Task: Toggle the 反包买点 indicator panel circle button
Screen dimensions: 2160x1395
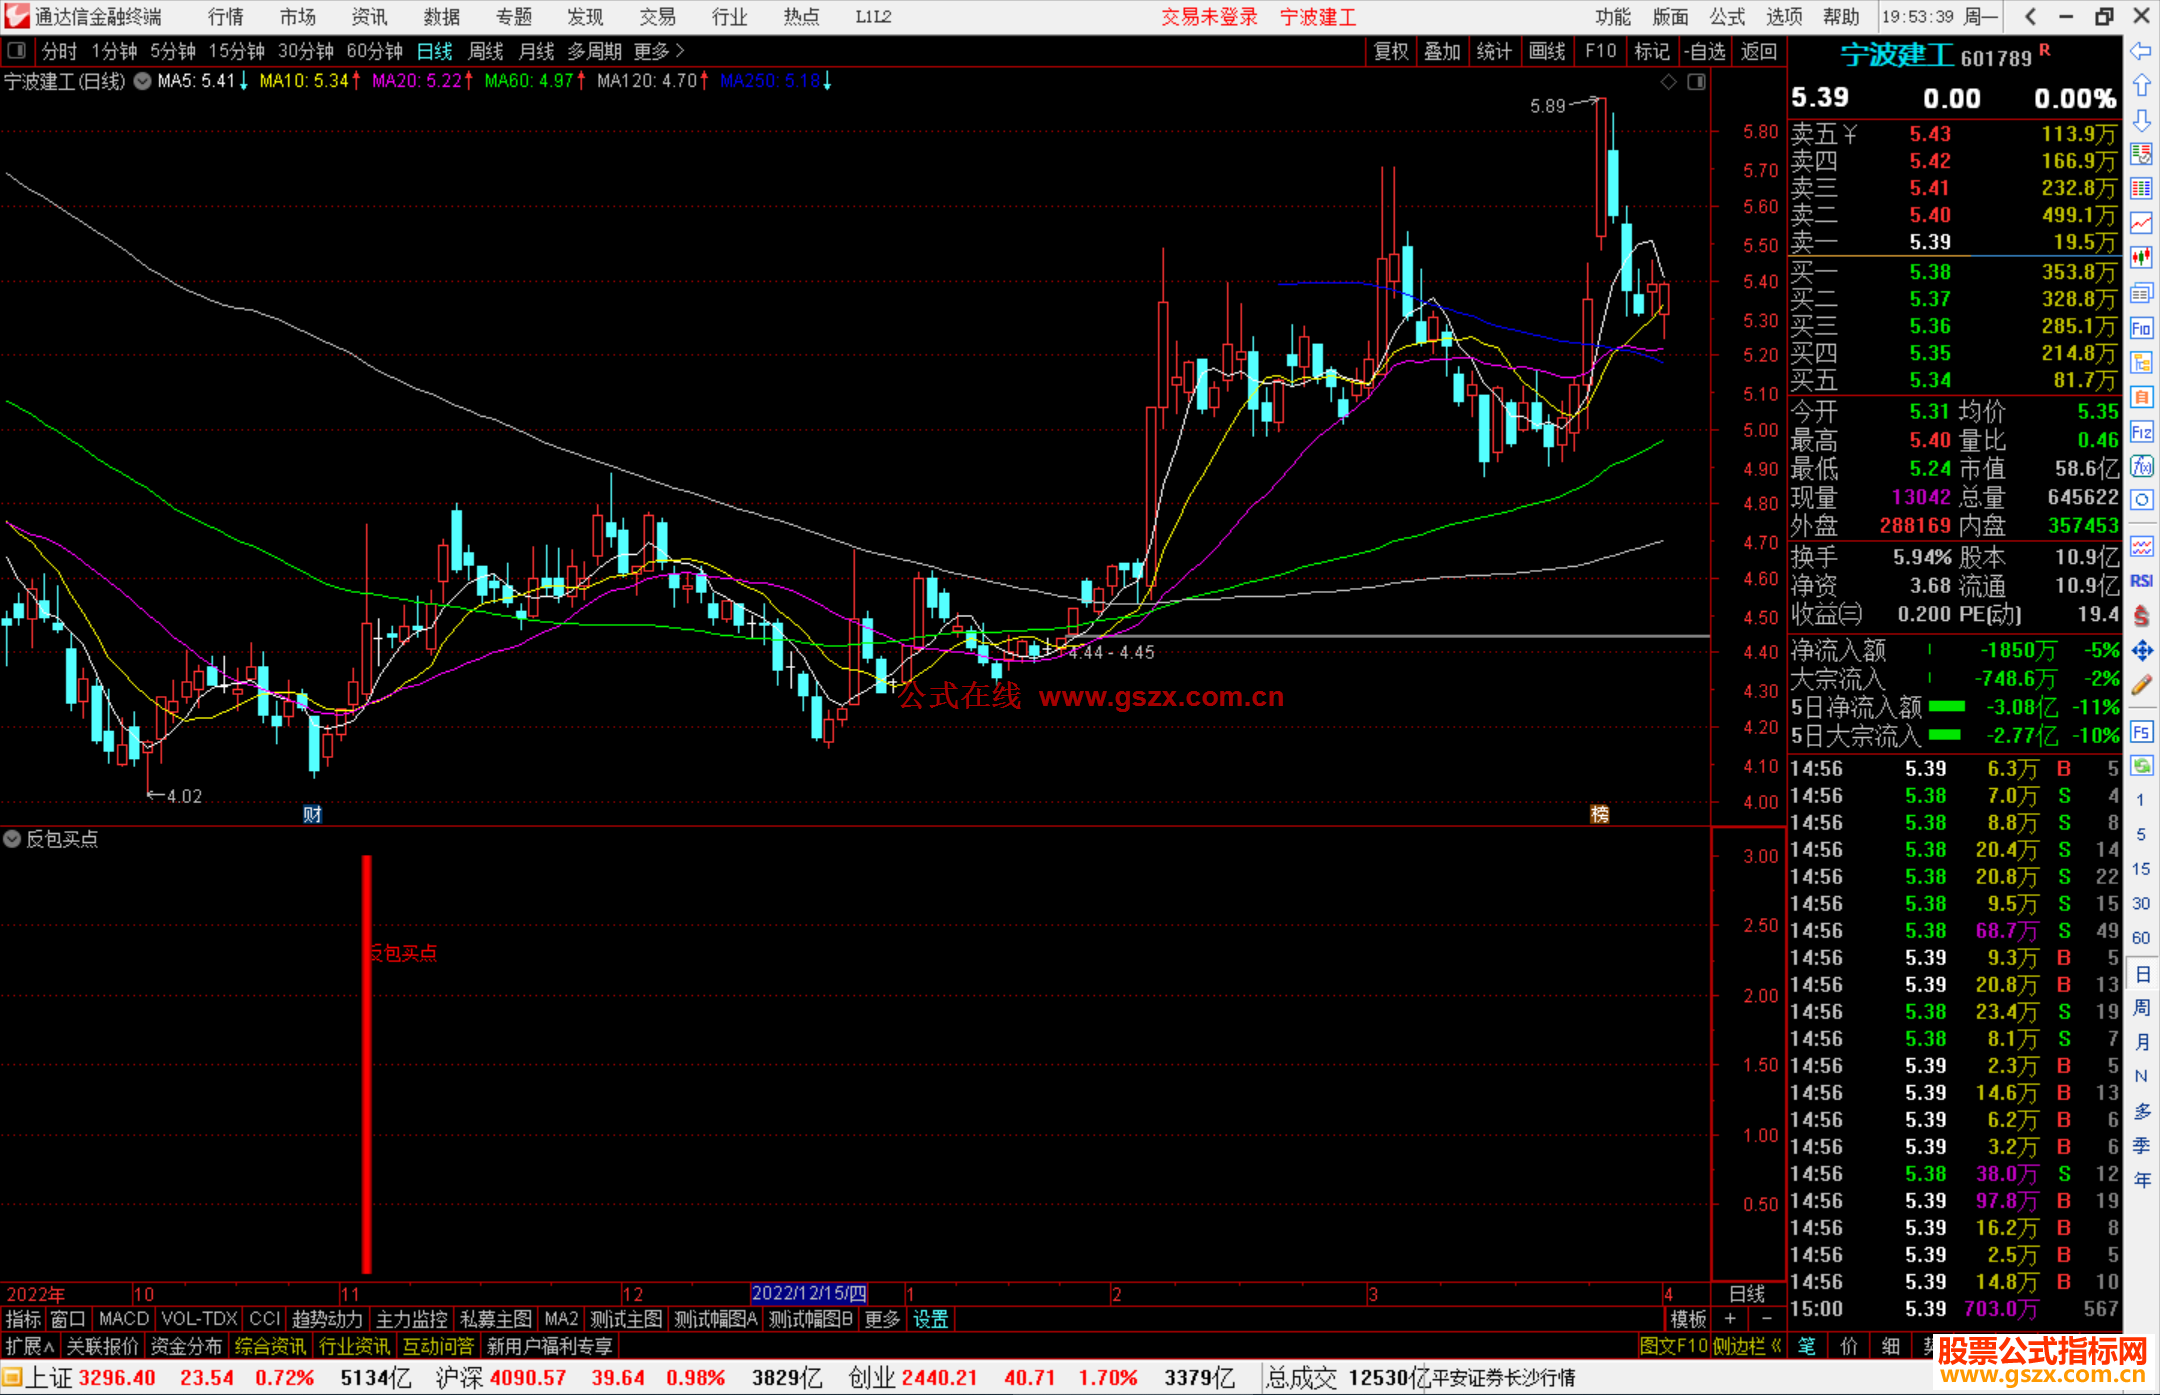Action: [x=12, y=839]
